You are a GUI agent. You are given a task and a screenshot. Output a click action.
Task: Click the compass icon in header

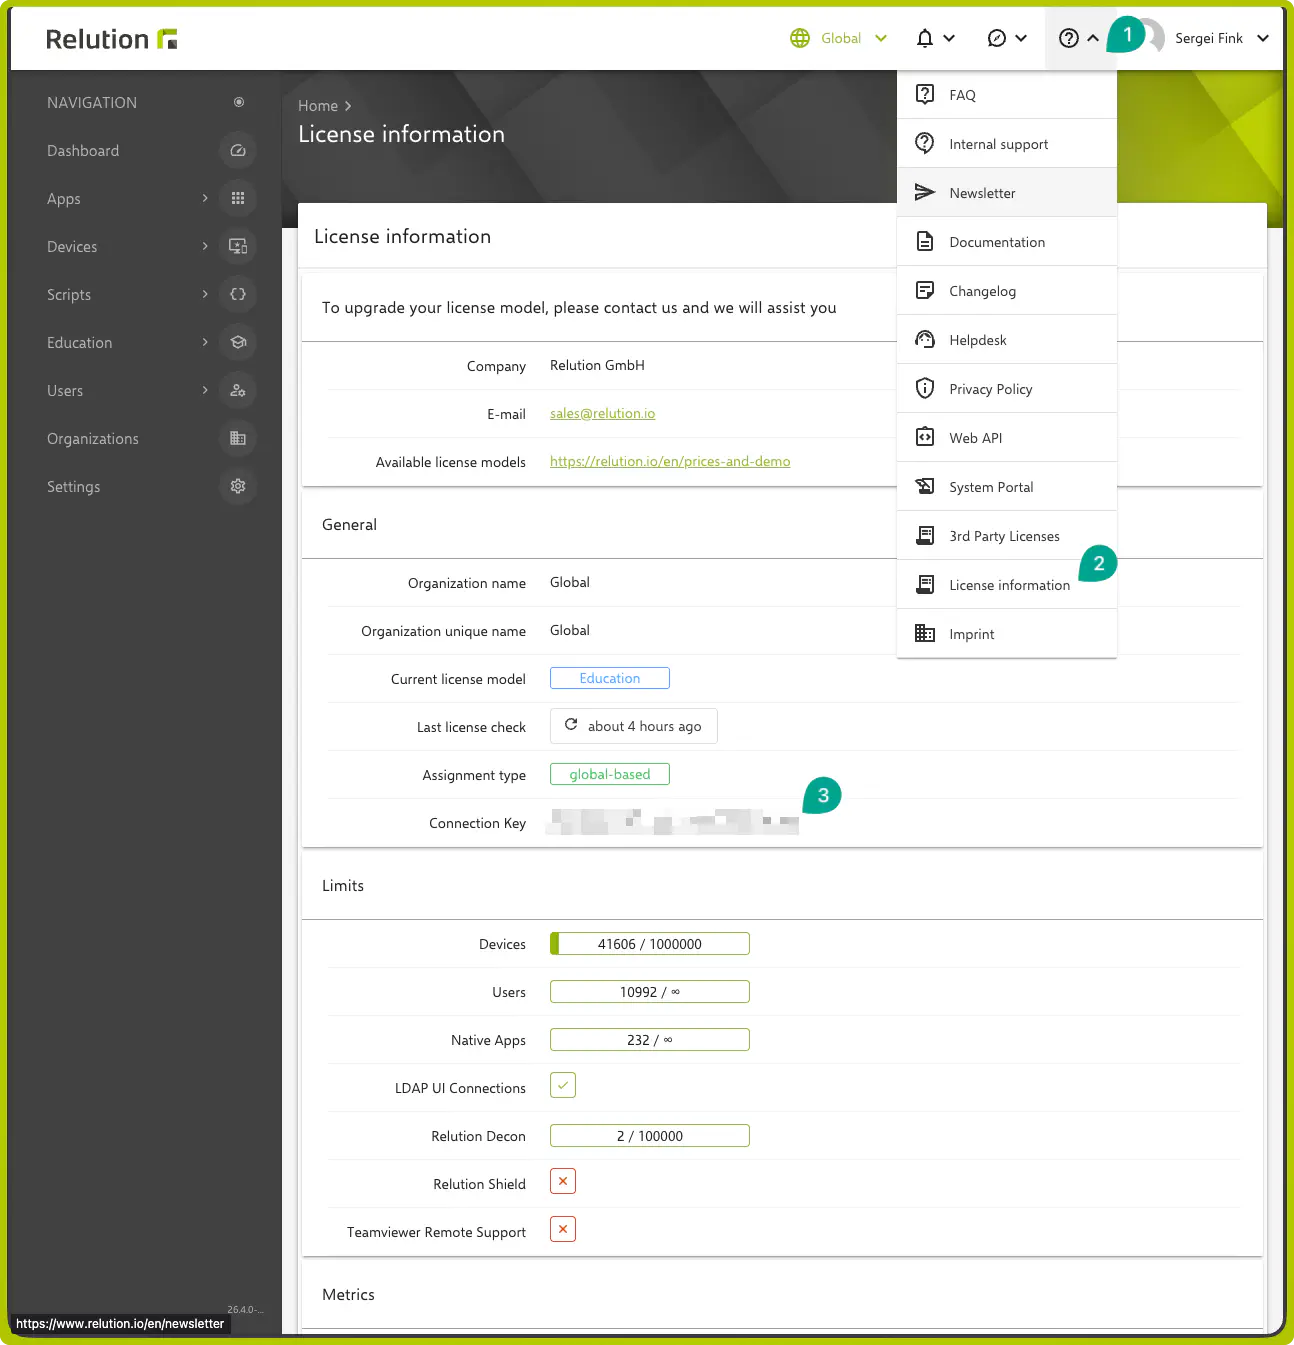(x=996, y=38)
